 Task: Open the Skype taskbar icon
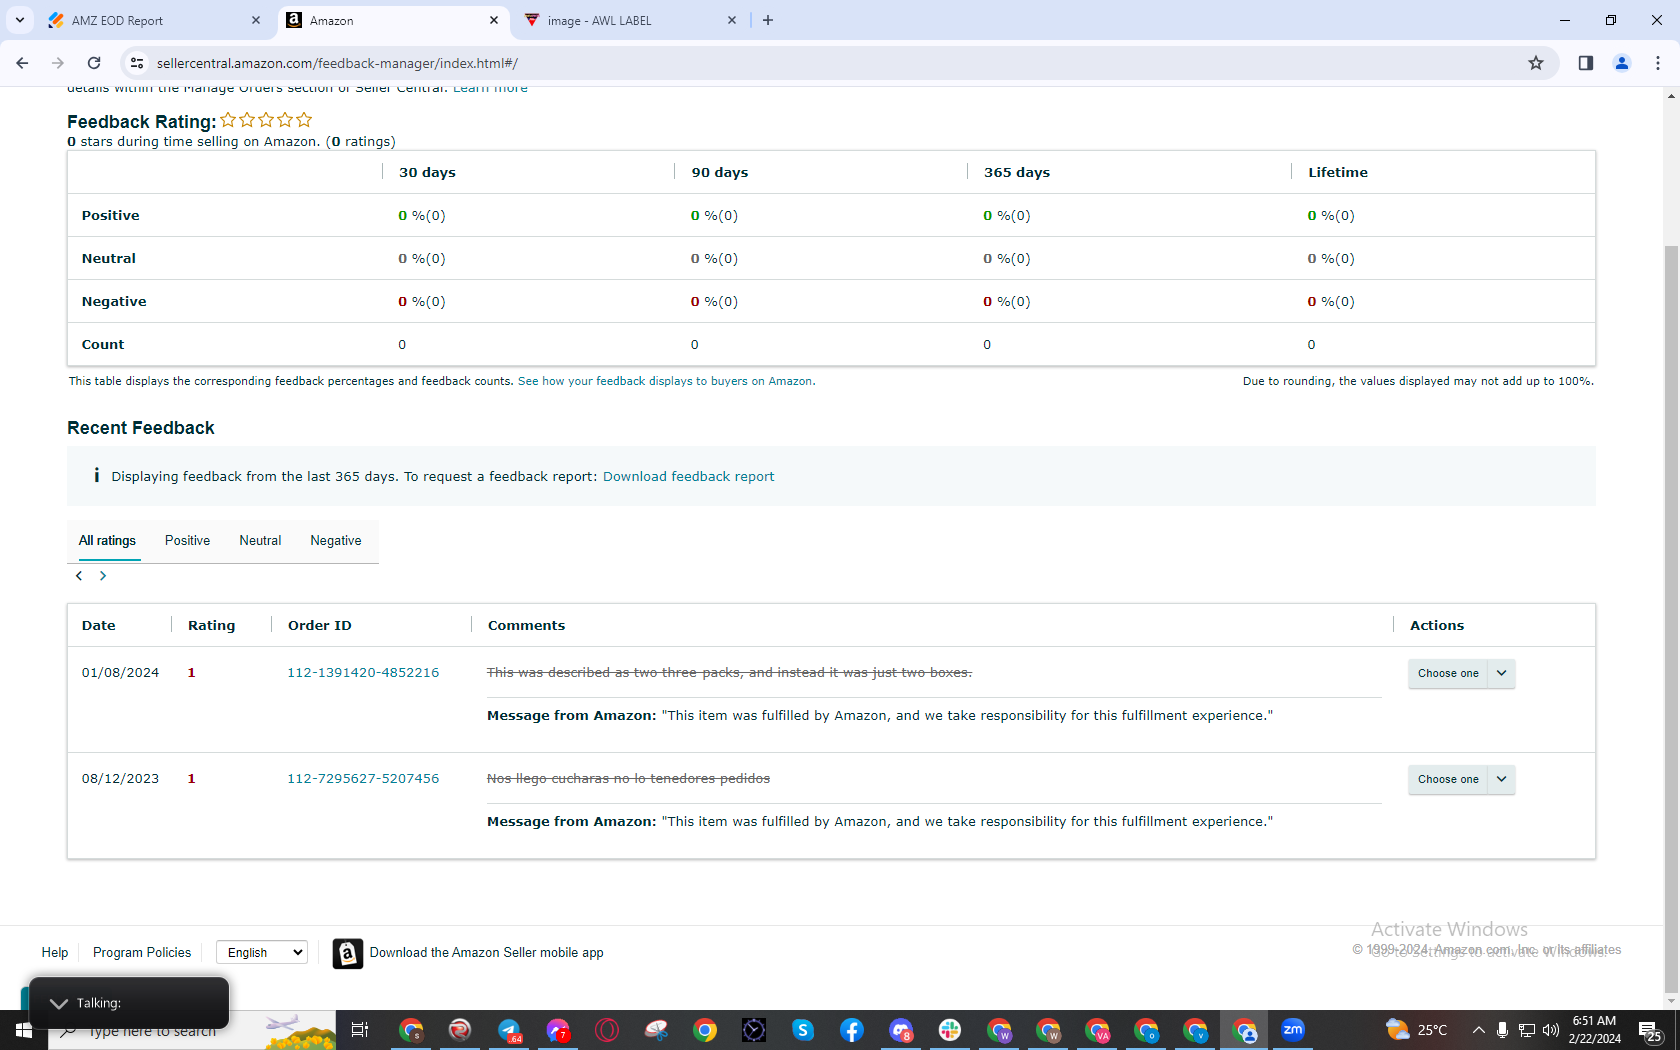click(803, 1030)
